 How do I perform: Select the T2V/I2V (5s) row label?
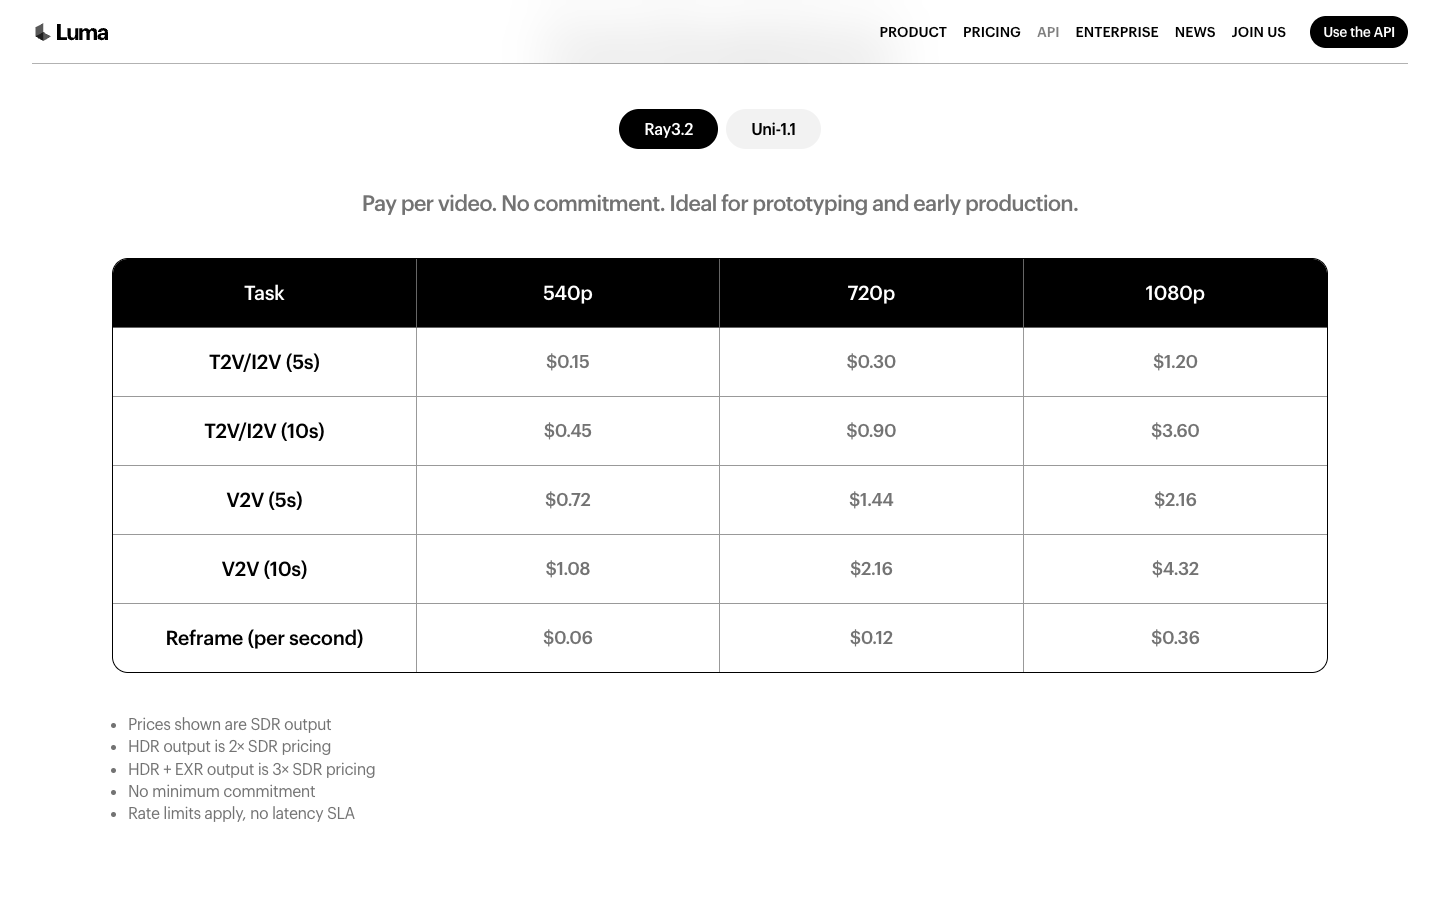click(x=264, y=362)
